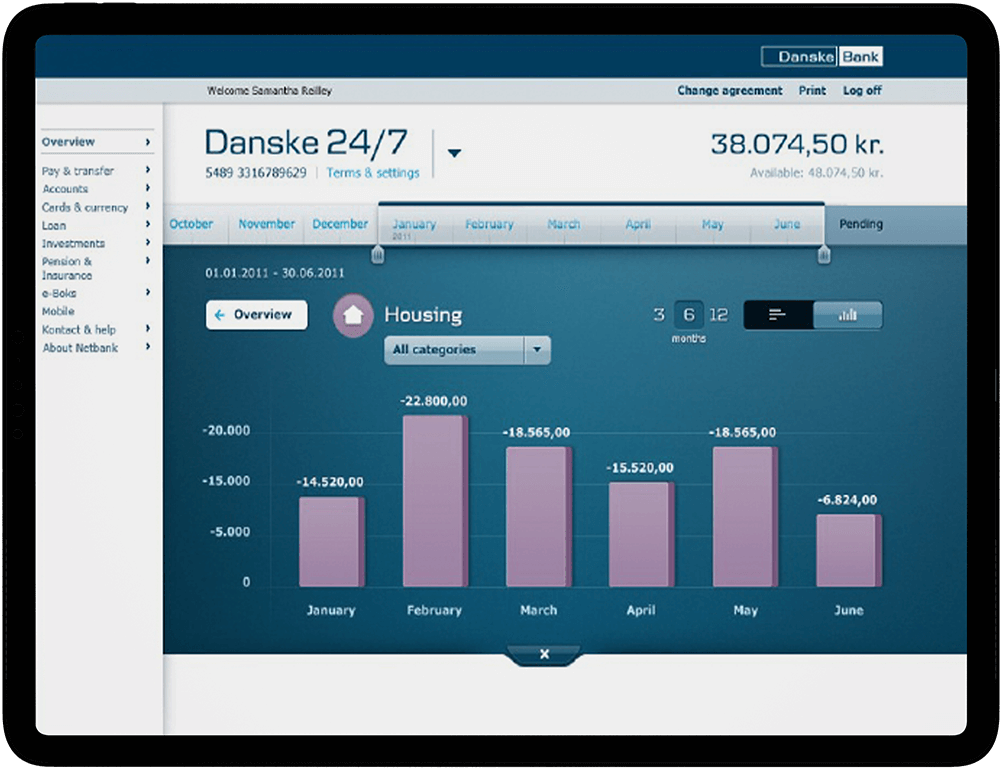The image size is (1000, 768).
Task: Select the Housing category house icon
Action: coord(352,315)
